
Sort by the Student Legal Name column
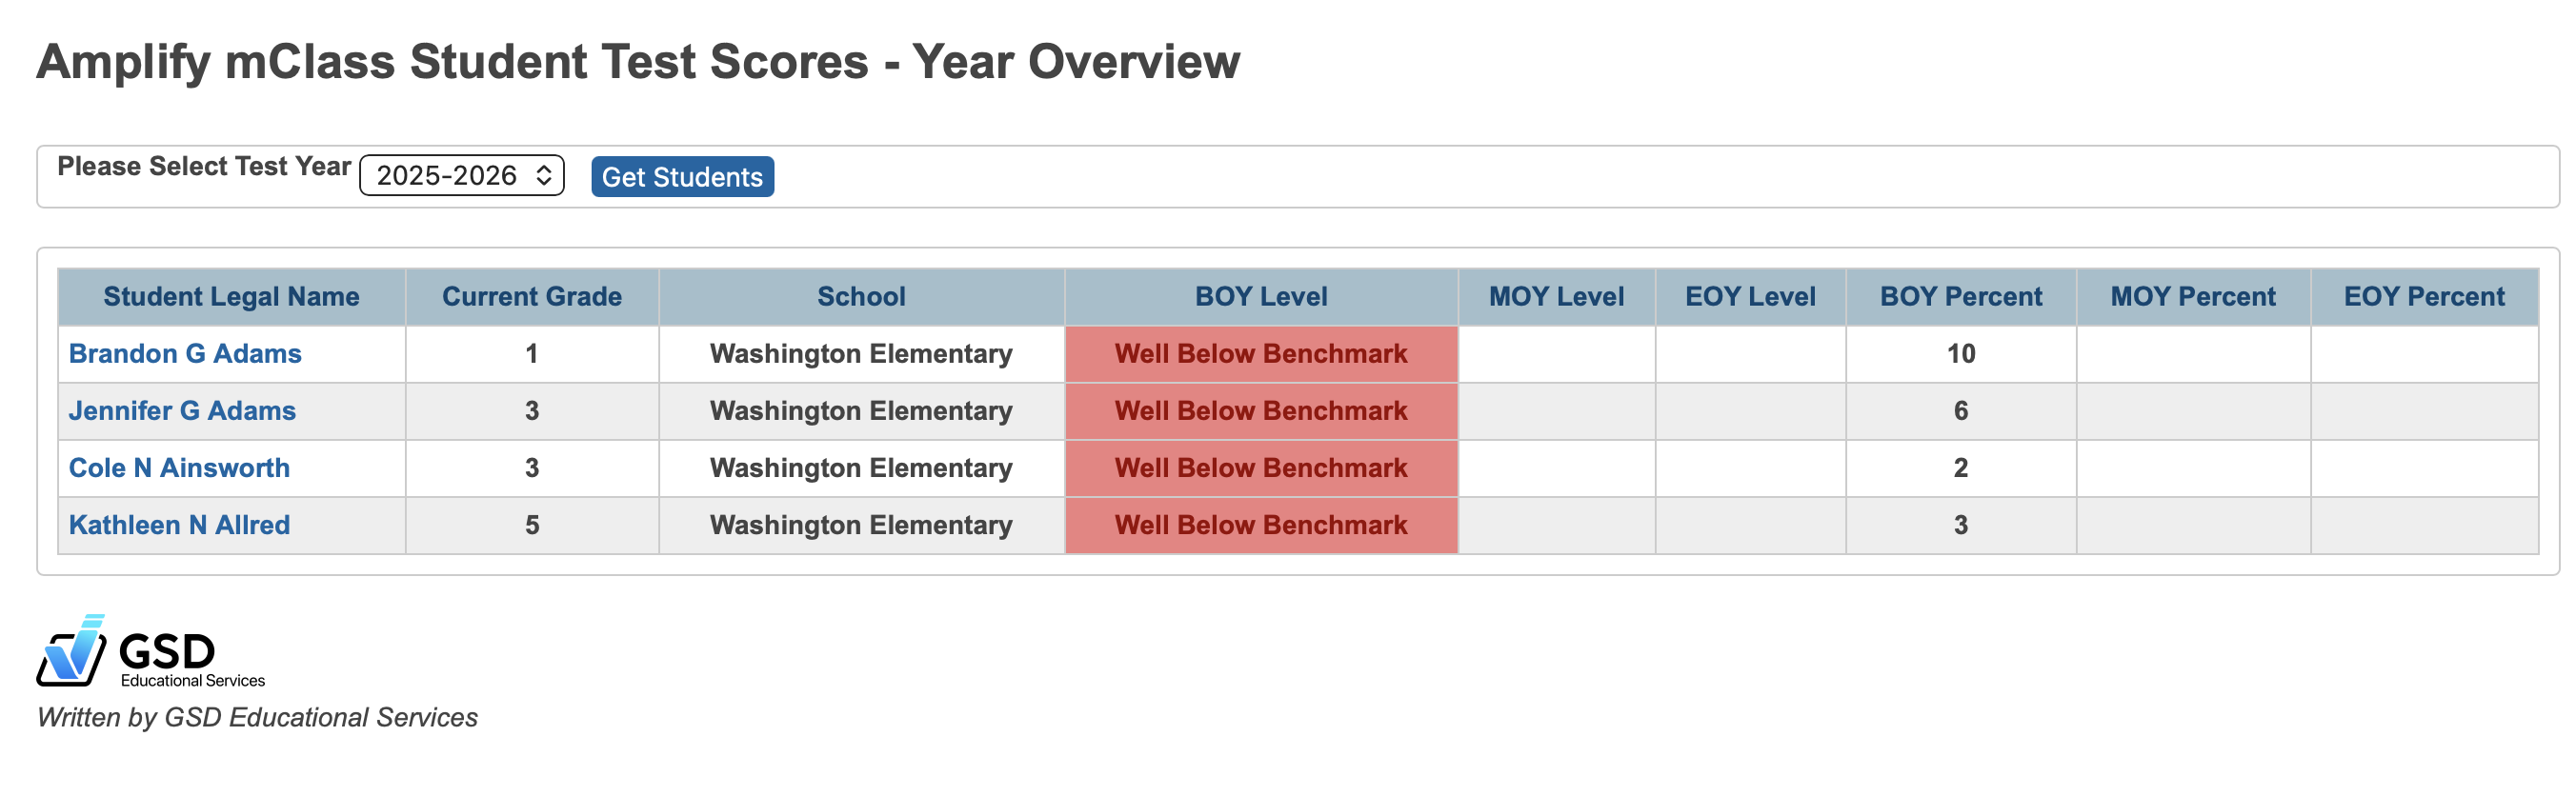click(x=231, y=296)
